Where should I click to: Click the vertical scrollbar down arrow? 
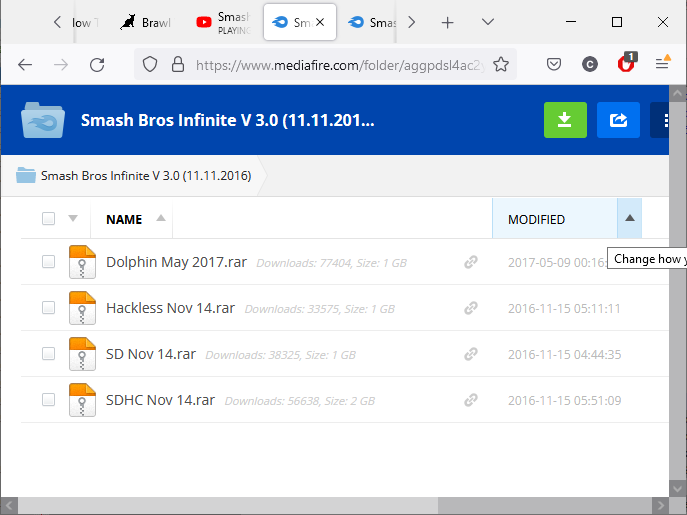pyautogui.click(x=677, y=489)
